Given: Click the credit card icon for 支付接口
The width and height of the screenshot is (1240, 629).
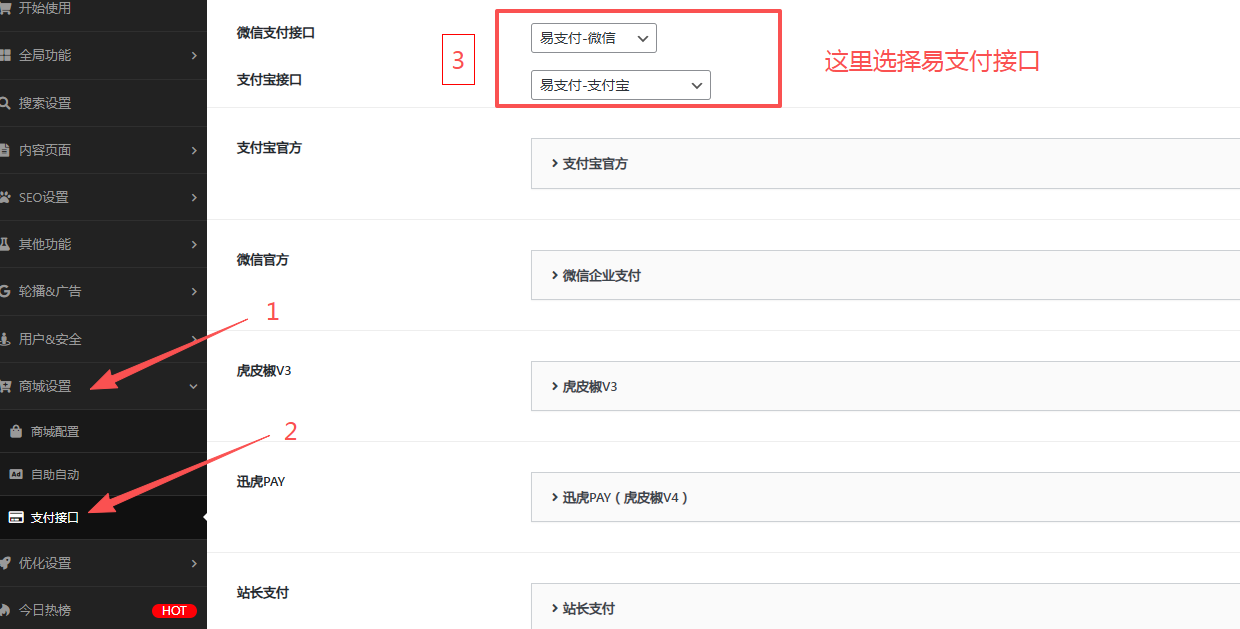Looking at the screenshot, I should click(x=16, y=518).
